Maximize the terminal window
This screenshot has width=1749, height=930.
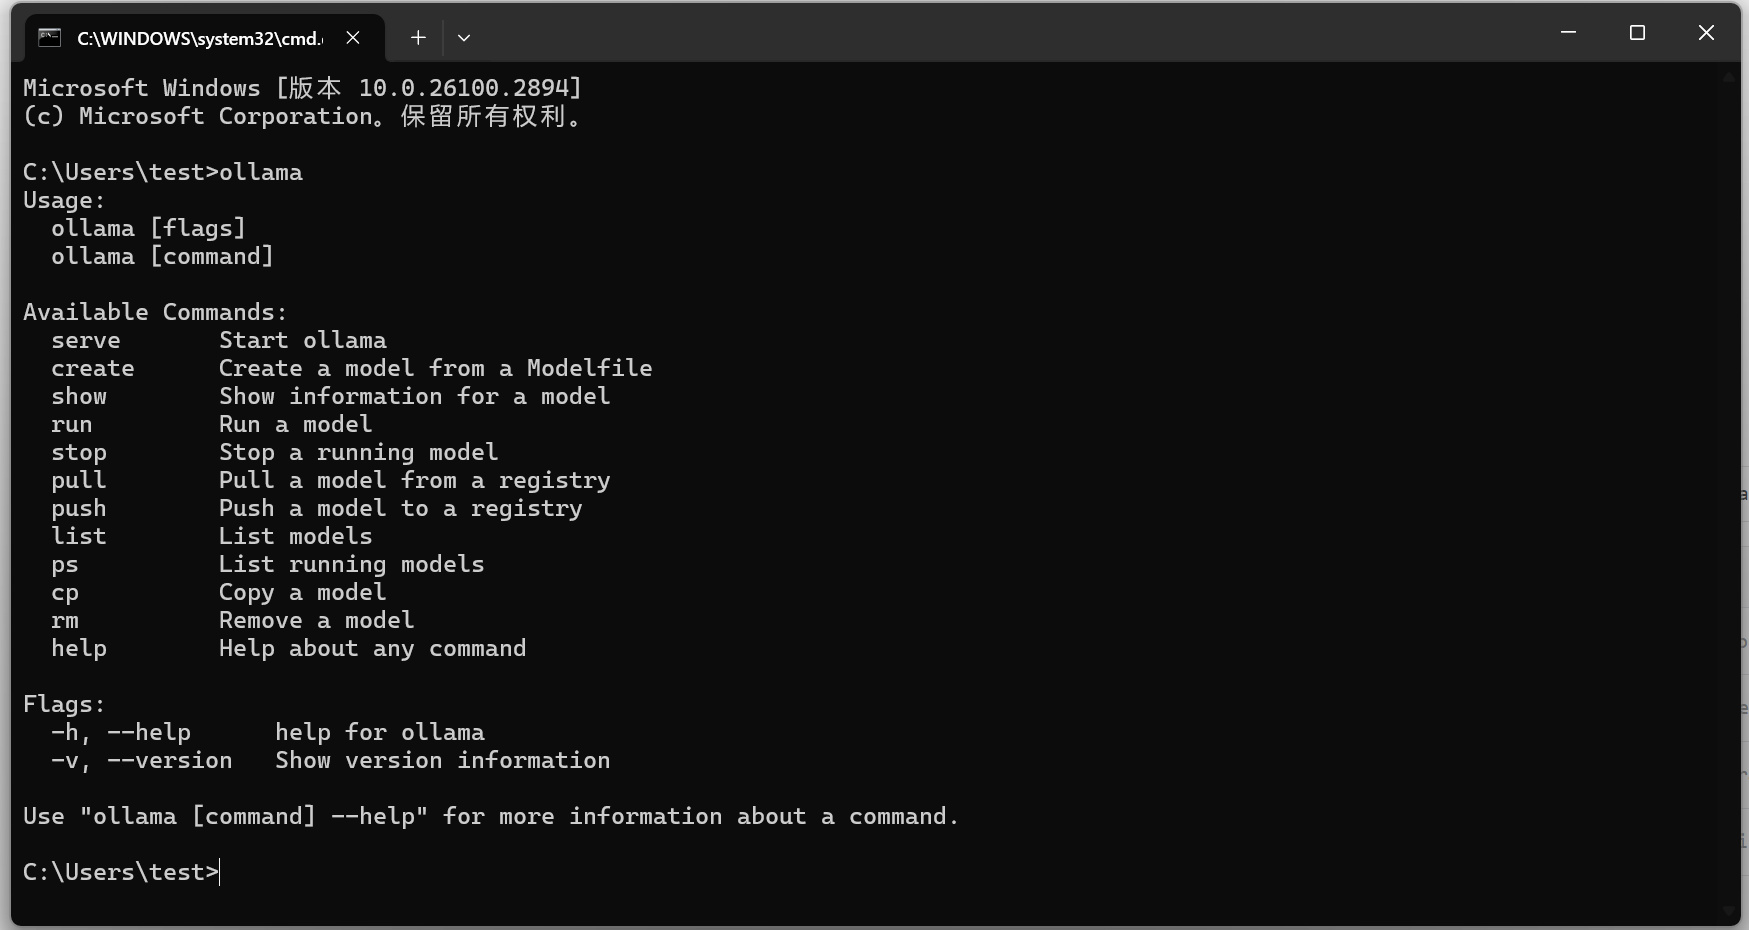1637,33
